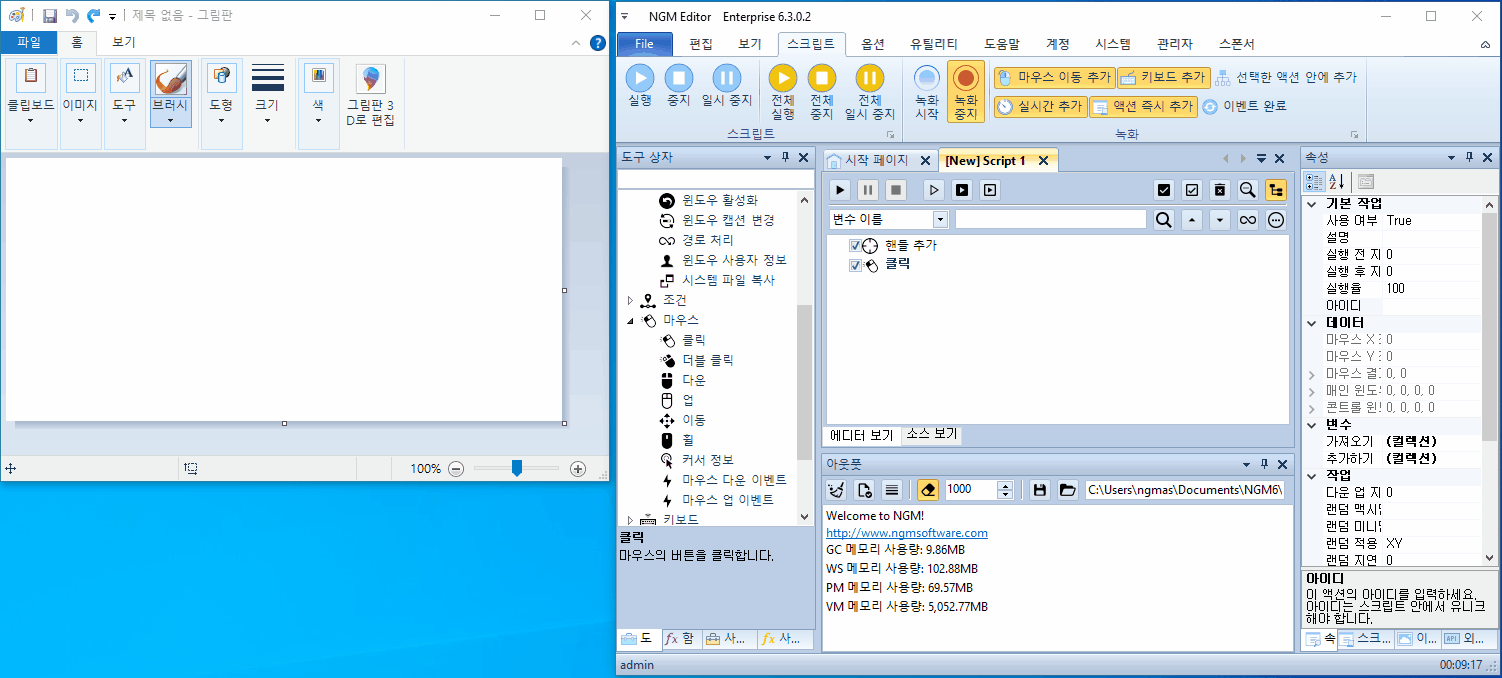This screenshot has width=1502, height=678.
Task: Expand the 매인 윈도우 property row
Action: click(x=1312, y=391)
